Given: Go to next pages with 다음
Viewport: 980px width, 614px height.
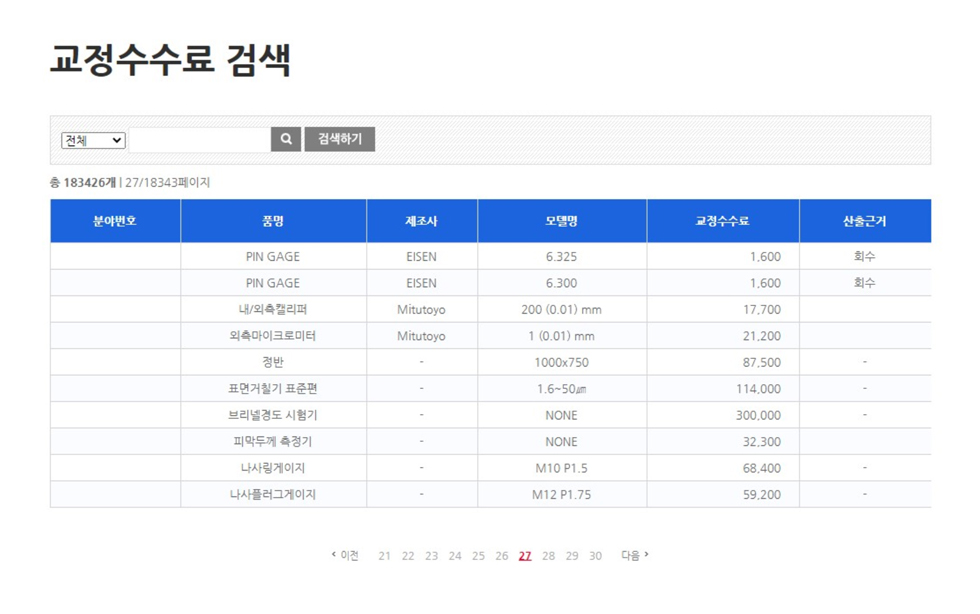Looking at the screenshot, I should tap(634, 555).
